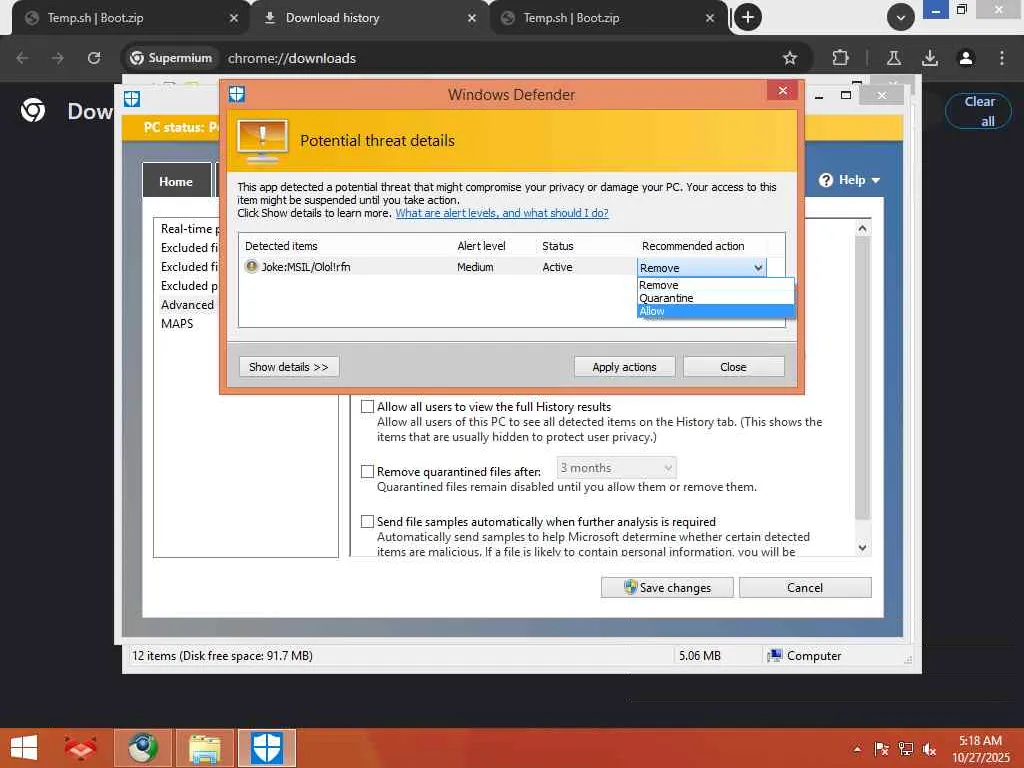
Task: Open the Recommended action combo box
Action: (701, 268)
